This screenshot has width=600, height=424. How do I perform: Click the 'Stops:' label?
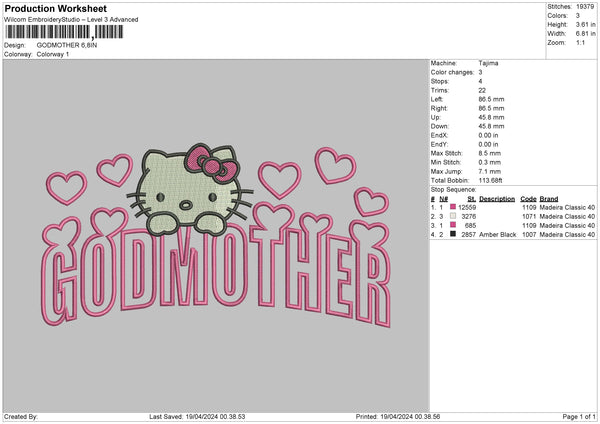click(x=440, y=81)
